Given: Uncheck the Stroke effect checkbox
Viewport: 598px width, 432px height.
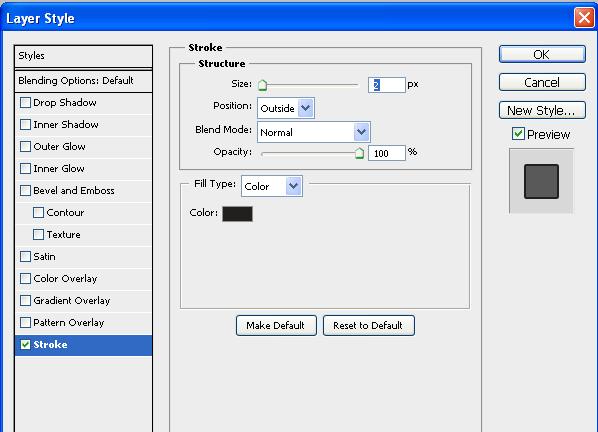Looking at the screenshot, I should 25,345.
